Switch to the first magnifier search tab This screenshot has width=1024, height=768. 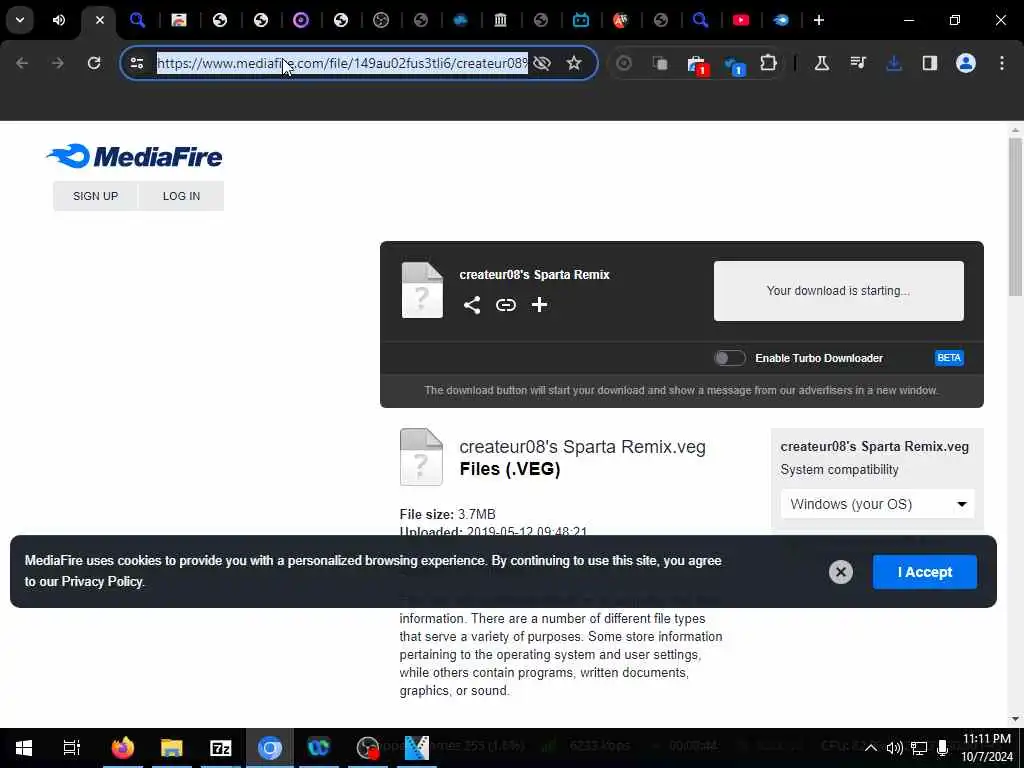[137, 20]
